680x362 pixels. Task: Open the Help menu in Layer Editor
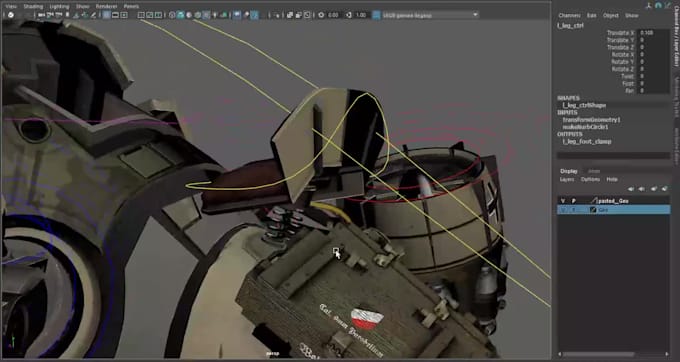(x=612, y=179)
